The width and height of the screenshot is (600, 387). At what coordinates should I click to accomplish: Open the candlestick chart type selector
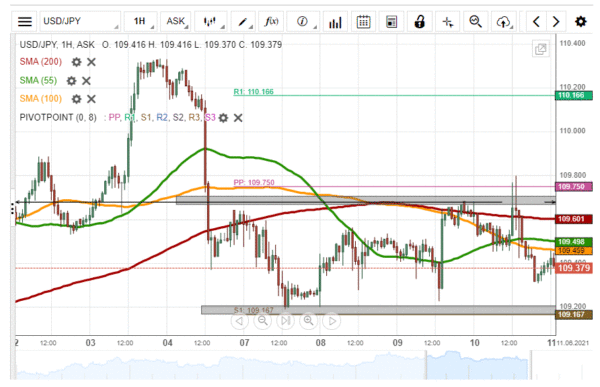pos(211,21)
